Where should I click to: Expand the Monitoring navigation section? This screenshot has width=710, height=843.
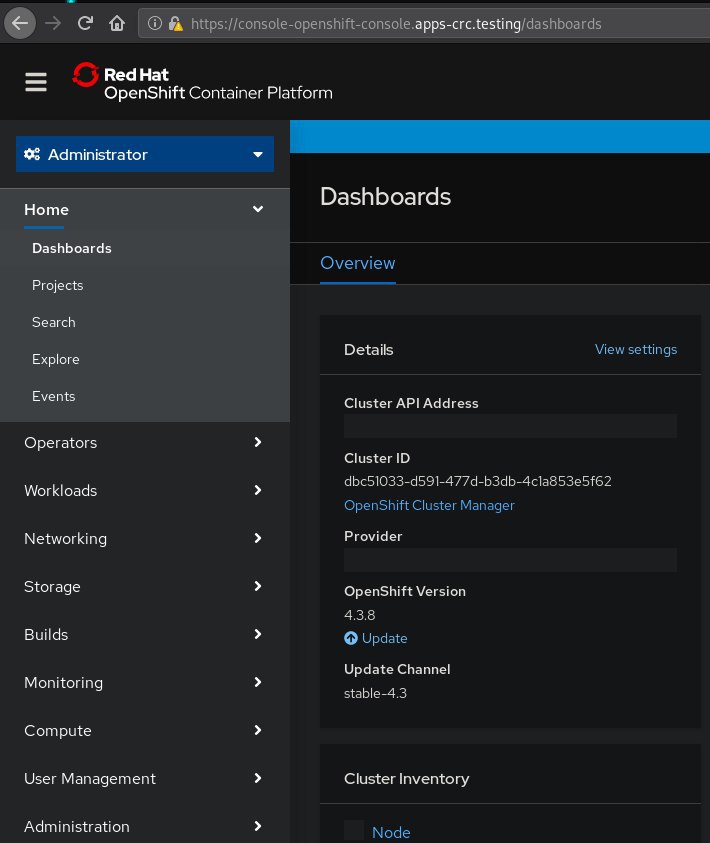tap(145, 682)
